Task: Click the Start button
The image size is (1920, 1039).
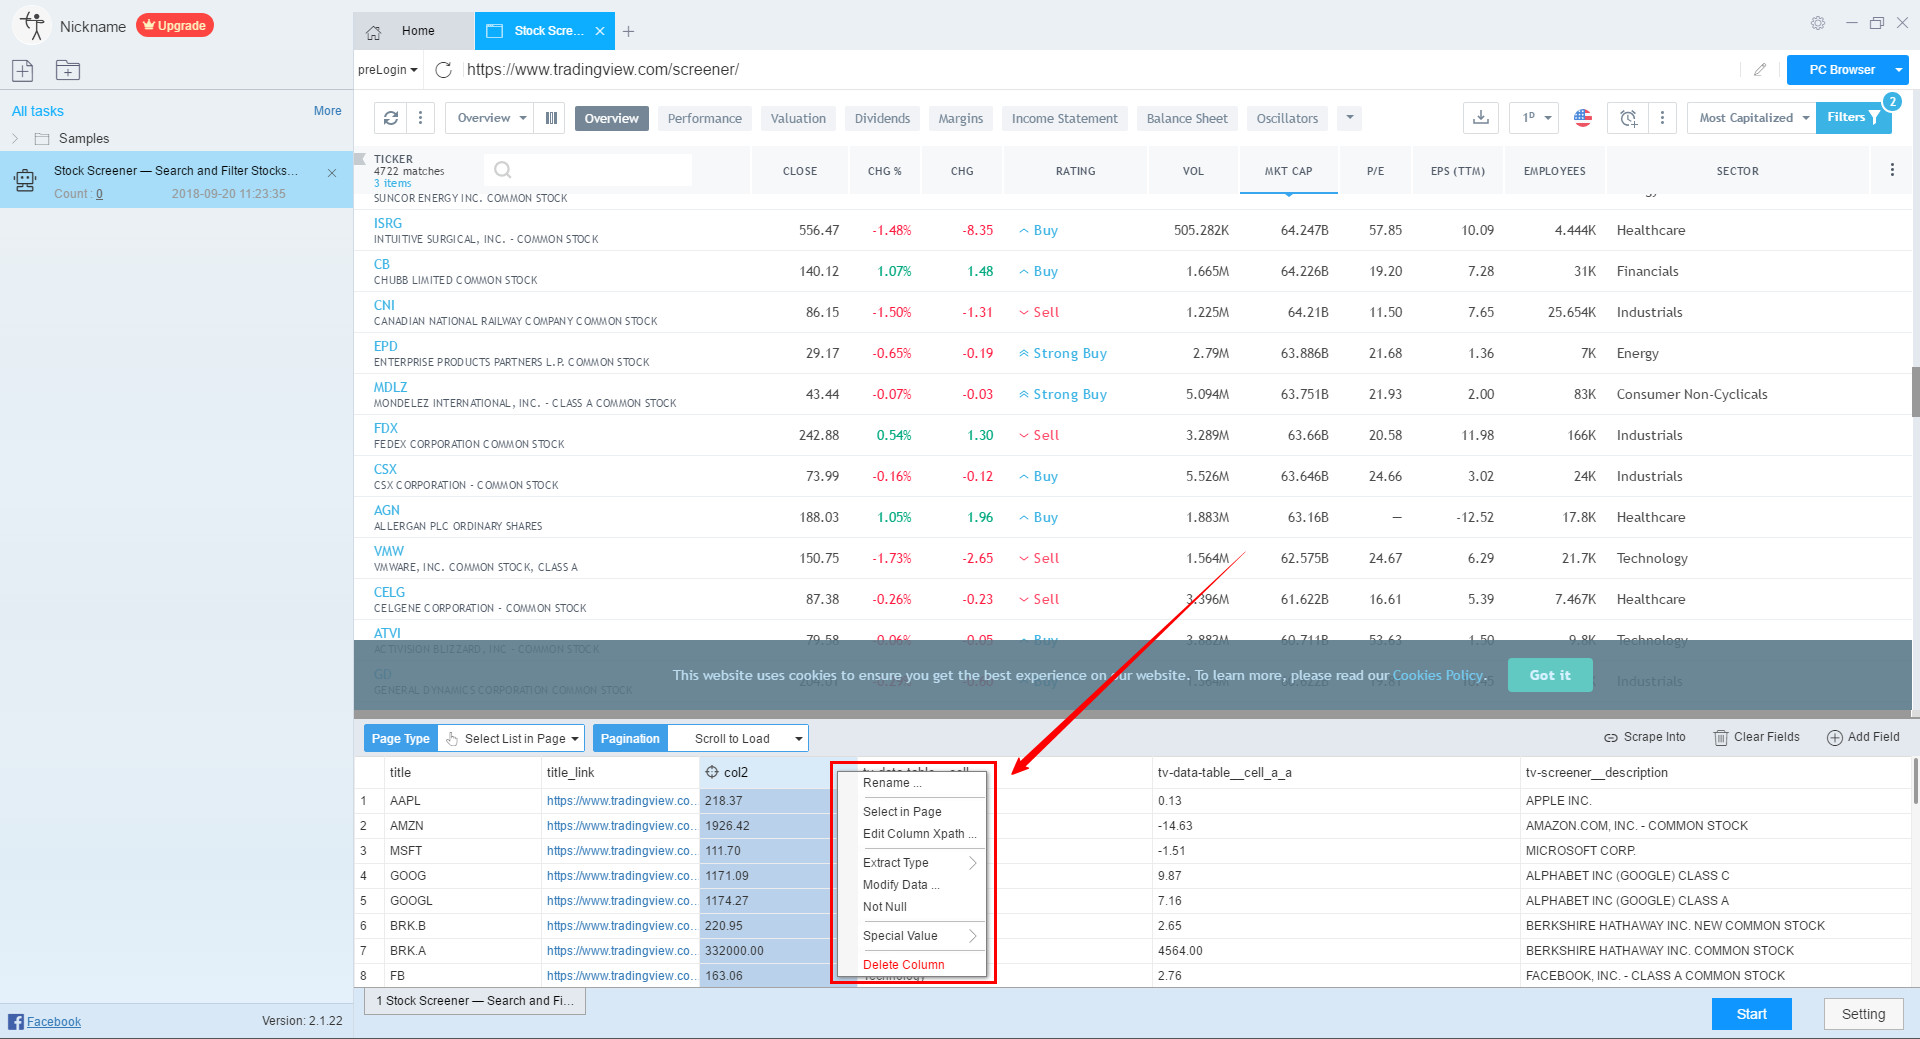Action: [1751, 1014]
